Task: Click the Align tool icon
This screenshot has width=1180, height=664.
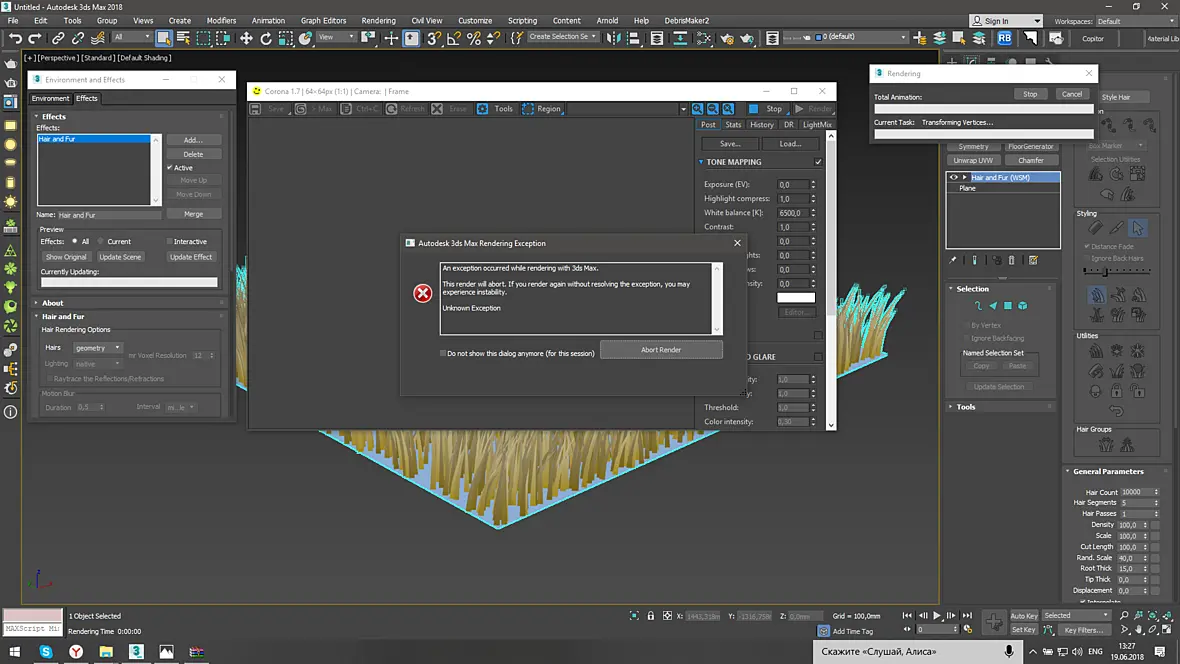Action: coord(634,38)
